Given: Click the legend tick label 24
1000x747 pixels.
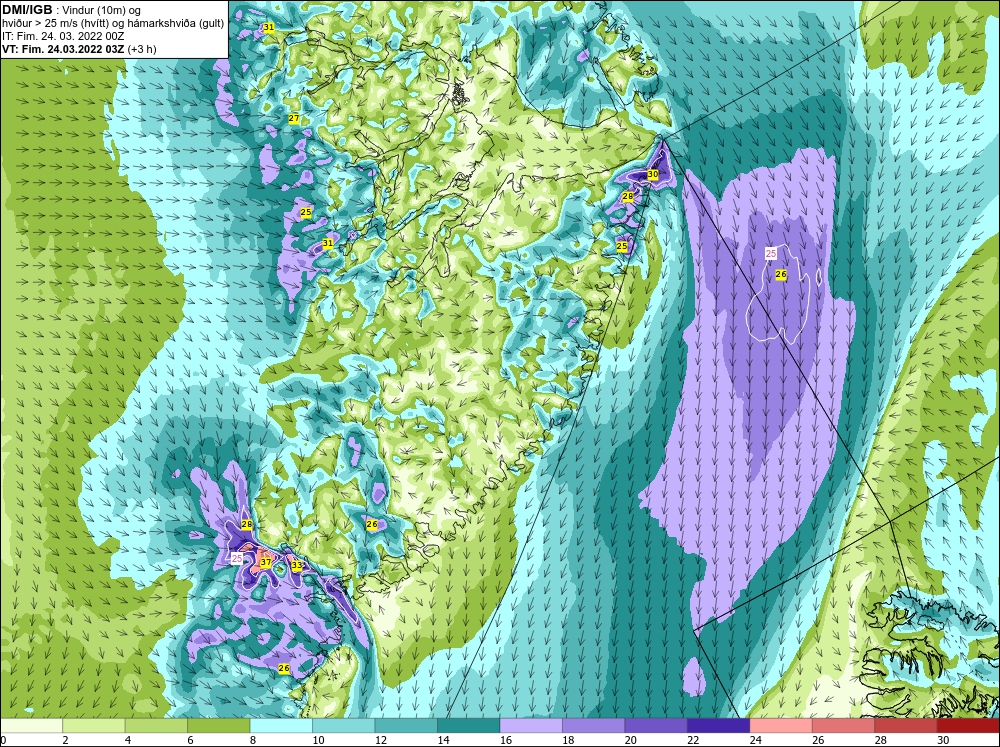Looking at the screenshot, I should 755,740.
